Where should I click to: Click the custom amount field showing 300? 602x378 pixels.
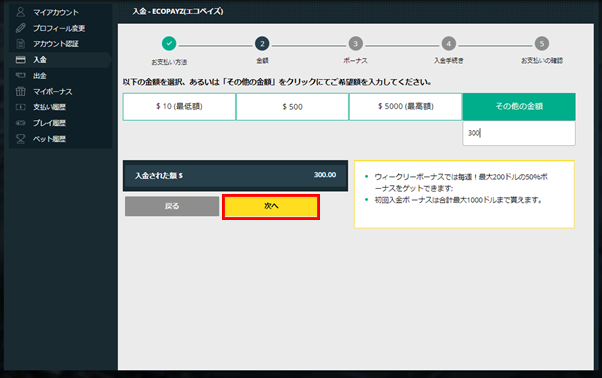click(519, 133)
